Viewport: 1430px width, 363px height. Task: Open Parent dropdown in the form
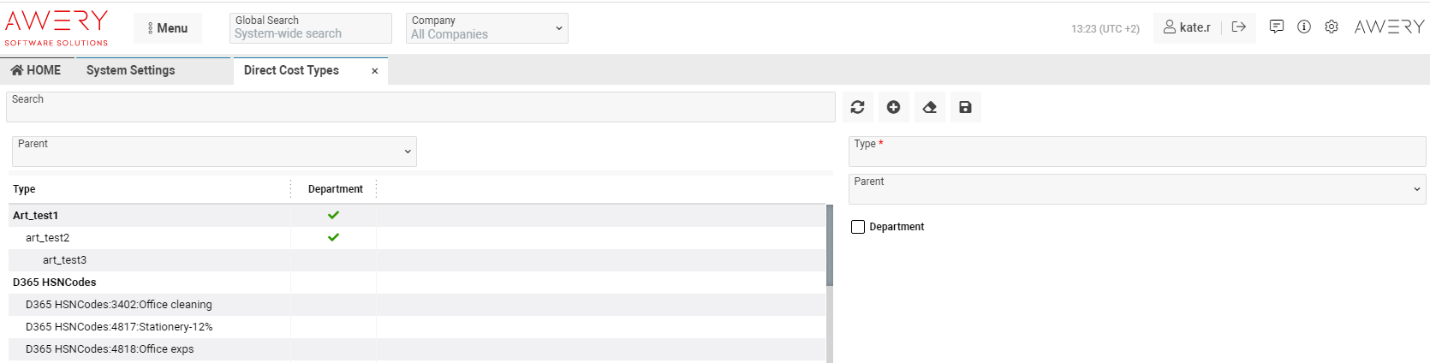point(1137,189)
